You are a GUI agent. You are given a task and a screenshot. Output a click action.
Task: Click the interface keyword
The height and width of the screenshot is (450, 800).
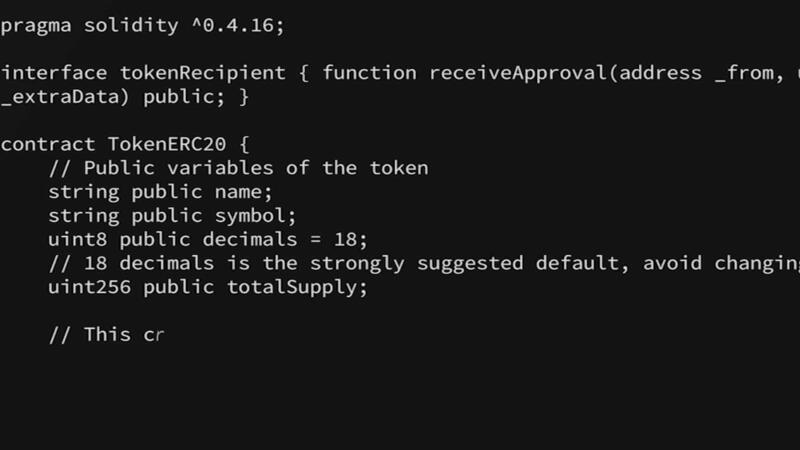click(x=54, y=73)
